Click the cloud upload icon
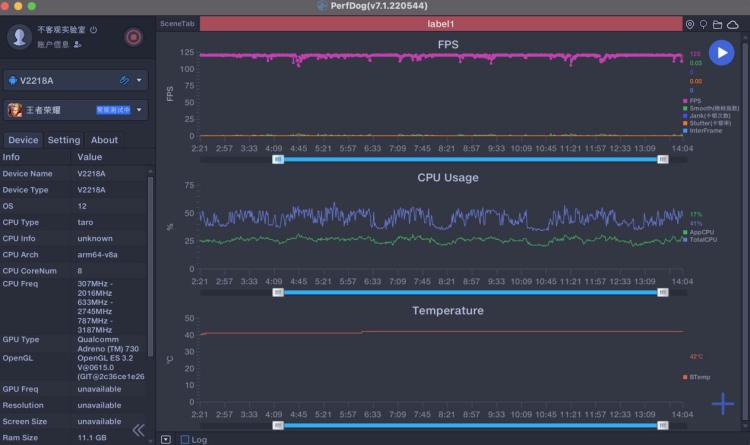Image resolution: width=750 pixels, height=445 pixels. point(733,24)
